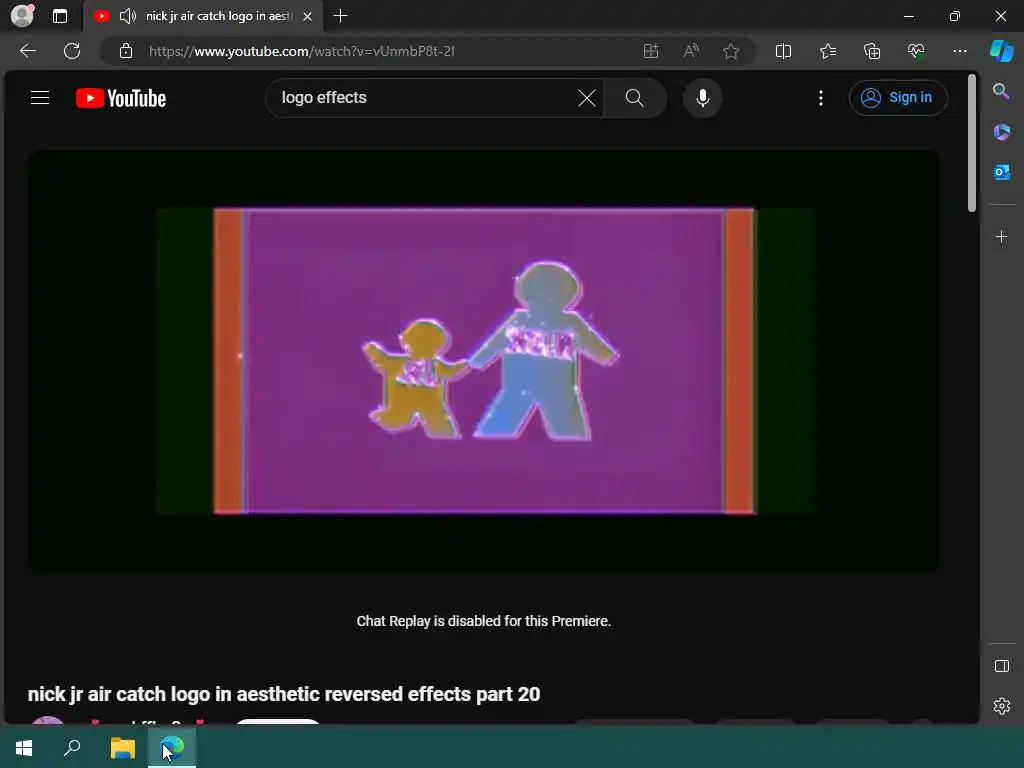1024x768 pixels.
Task: Open Outlook in the sidebar
Action: pyautogui.click(x=1001, y=172)
